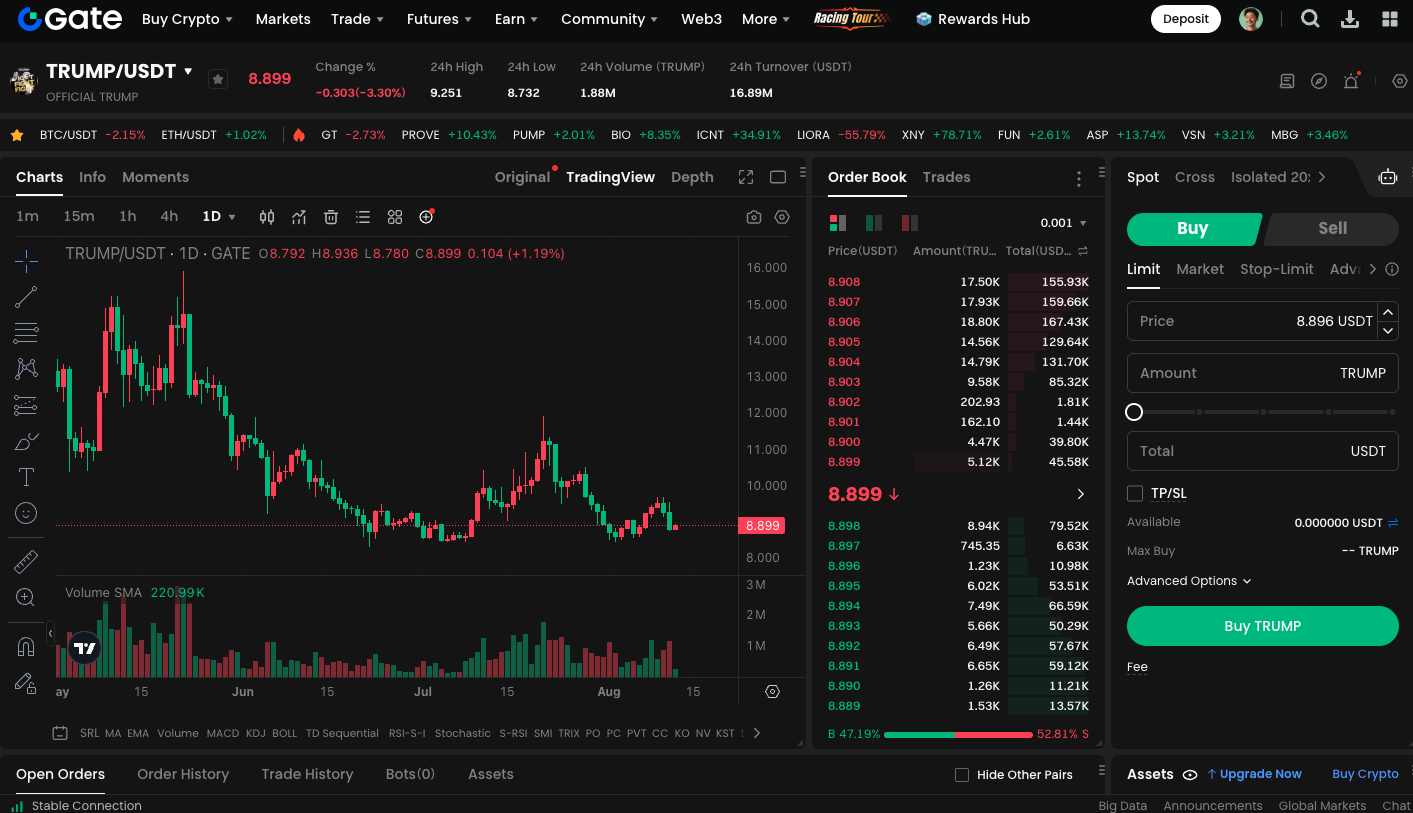Expand Advanced Options

tap(1189, 581)
